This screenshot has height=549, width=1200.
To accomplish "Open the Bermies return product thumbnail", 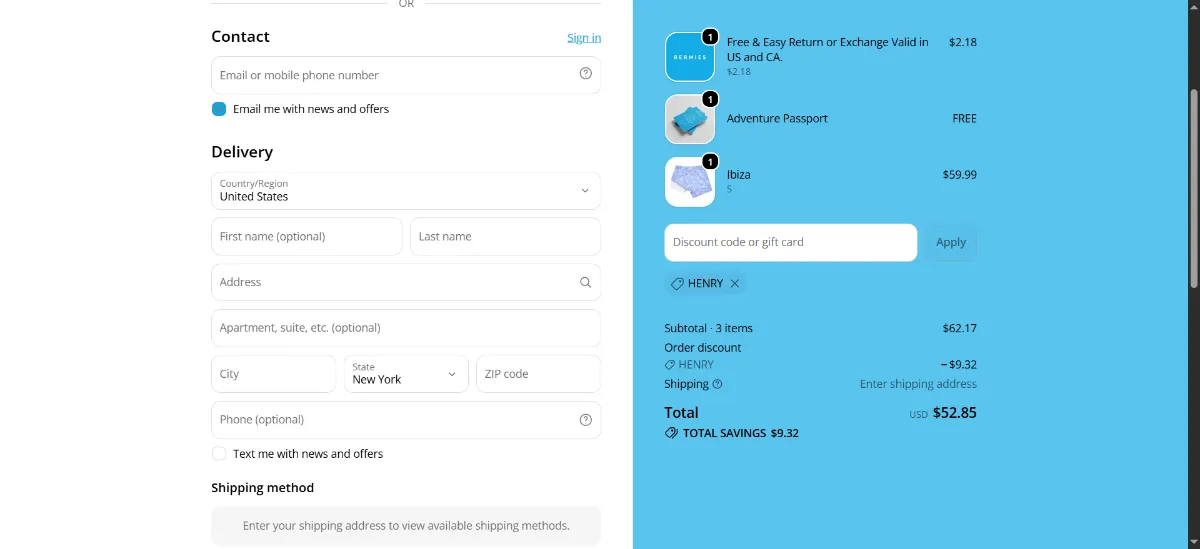I will pyautogui.click(x=690, y=57).
